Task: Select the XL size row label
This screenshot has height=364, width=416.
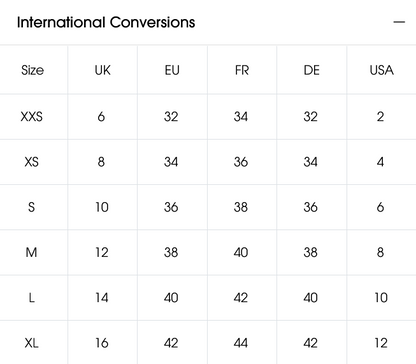Action: pyautogui.click(x=31, y=343)
